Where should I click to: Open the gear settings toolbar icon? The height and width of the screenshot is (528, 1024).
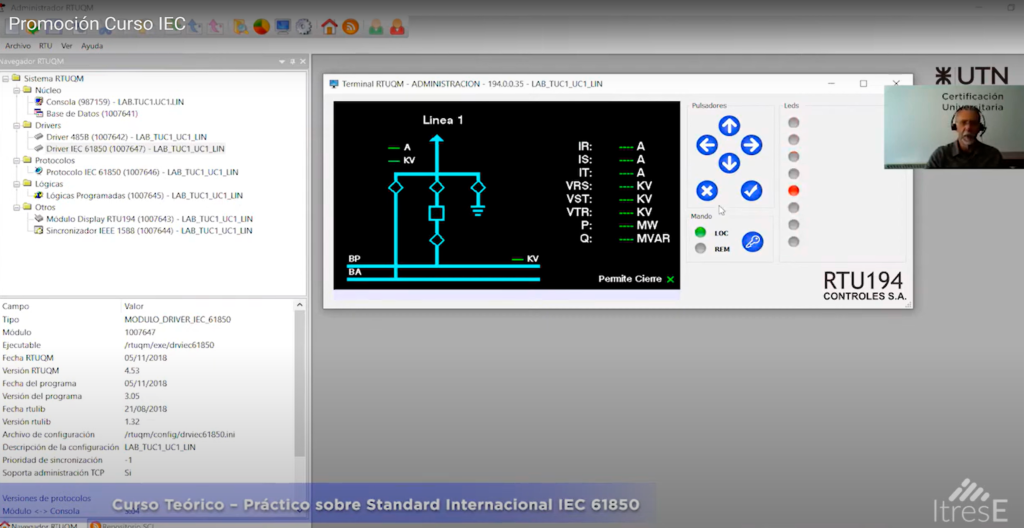pos(304,27)
